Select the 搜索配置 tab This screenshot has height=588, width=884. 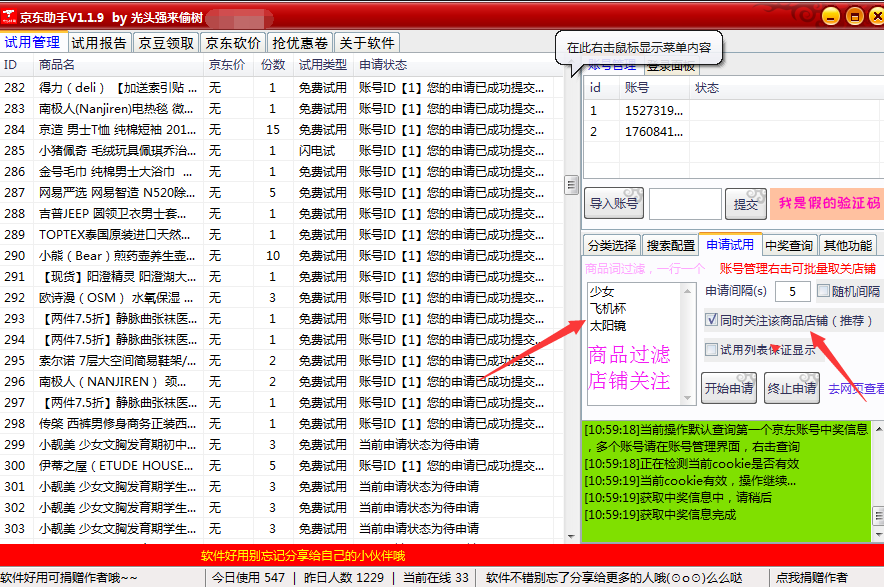[x=670, y=245]
